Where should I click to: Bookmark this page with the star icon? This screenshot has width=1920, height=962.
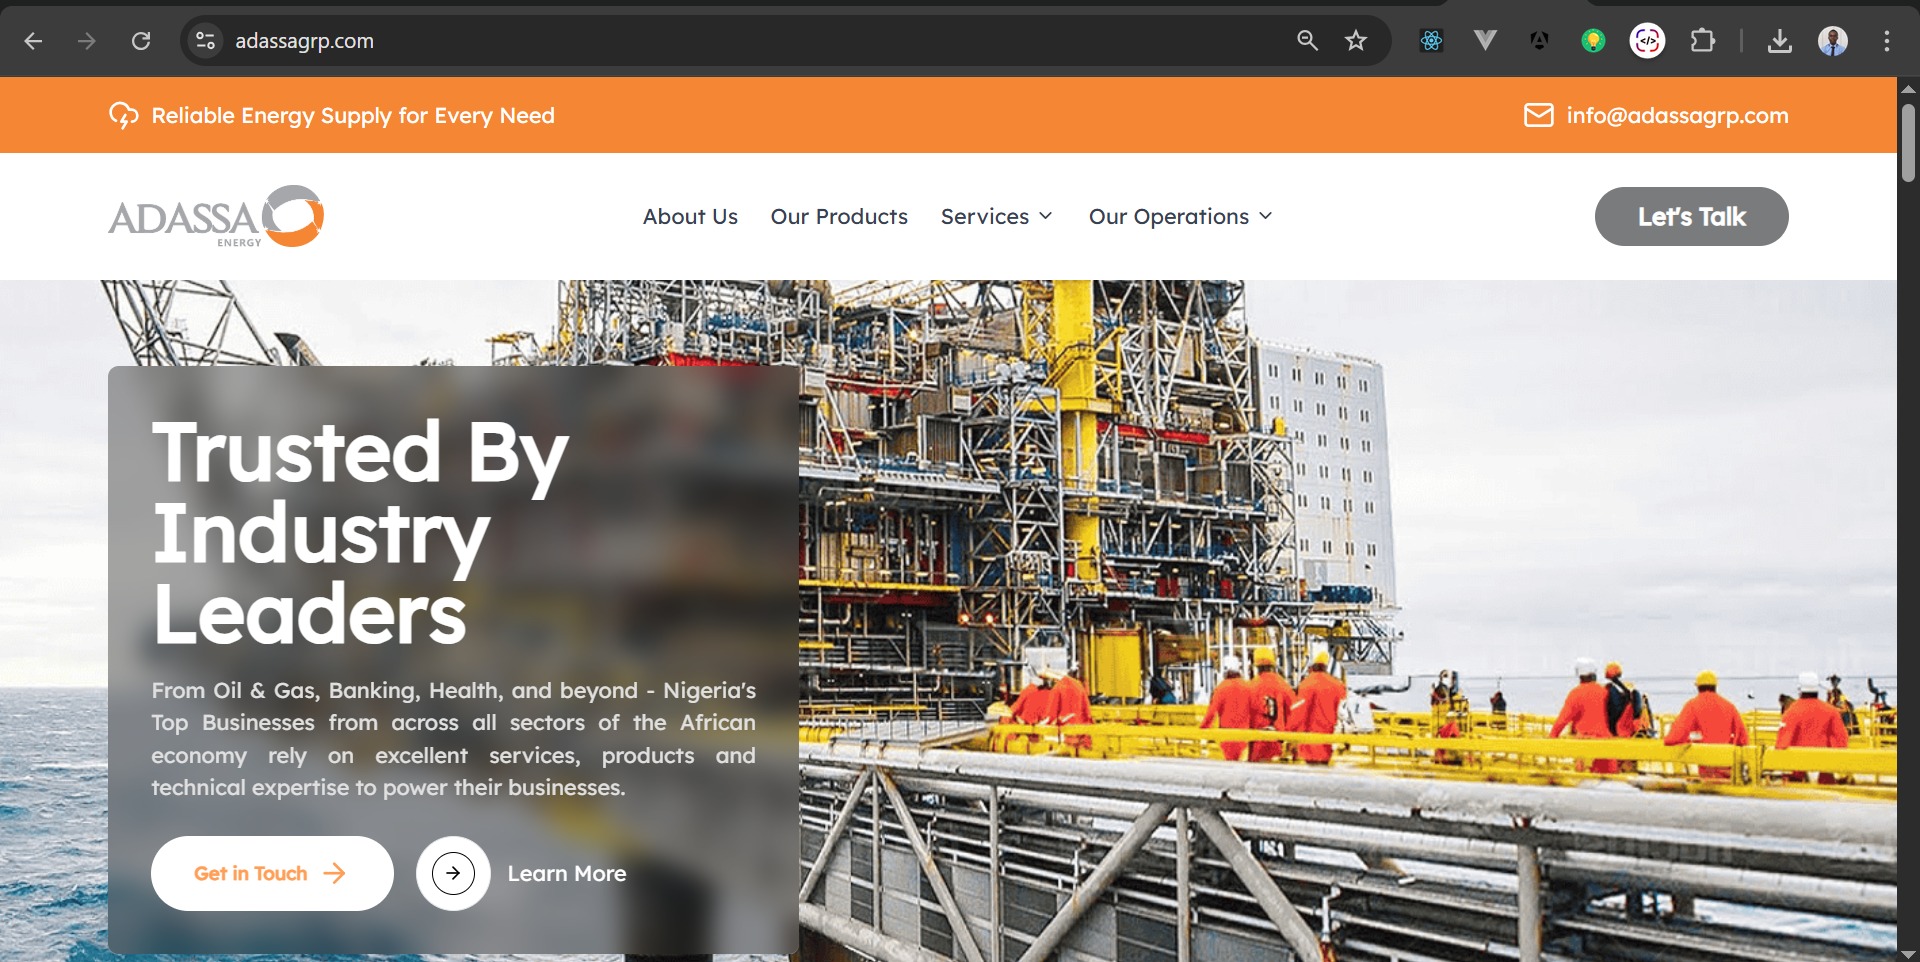point(1356,41)
